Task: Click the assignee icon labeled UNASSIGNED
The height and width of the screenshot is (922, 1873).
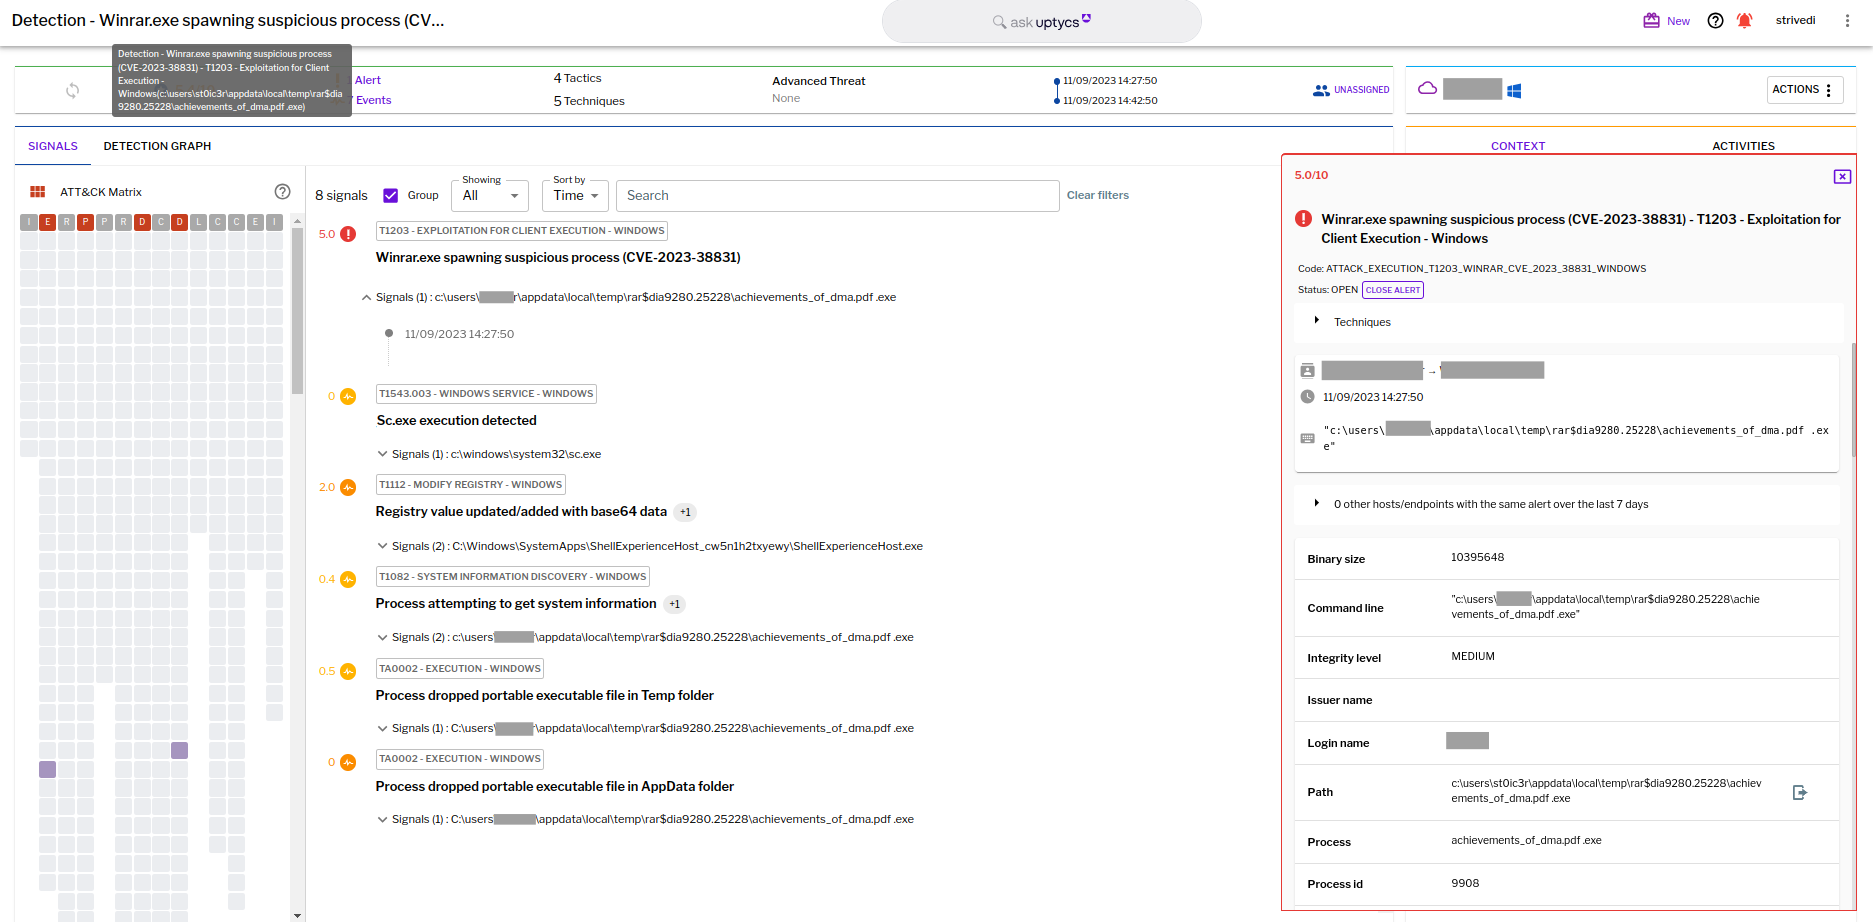Action: [1322, 89]
